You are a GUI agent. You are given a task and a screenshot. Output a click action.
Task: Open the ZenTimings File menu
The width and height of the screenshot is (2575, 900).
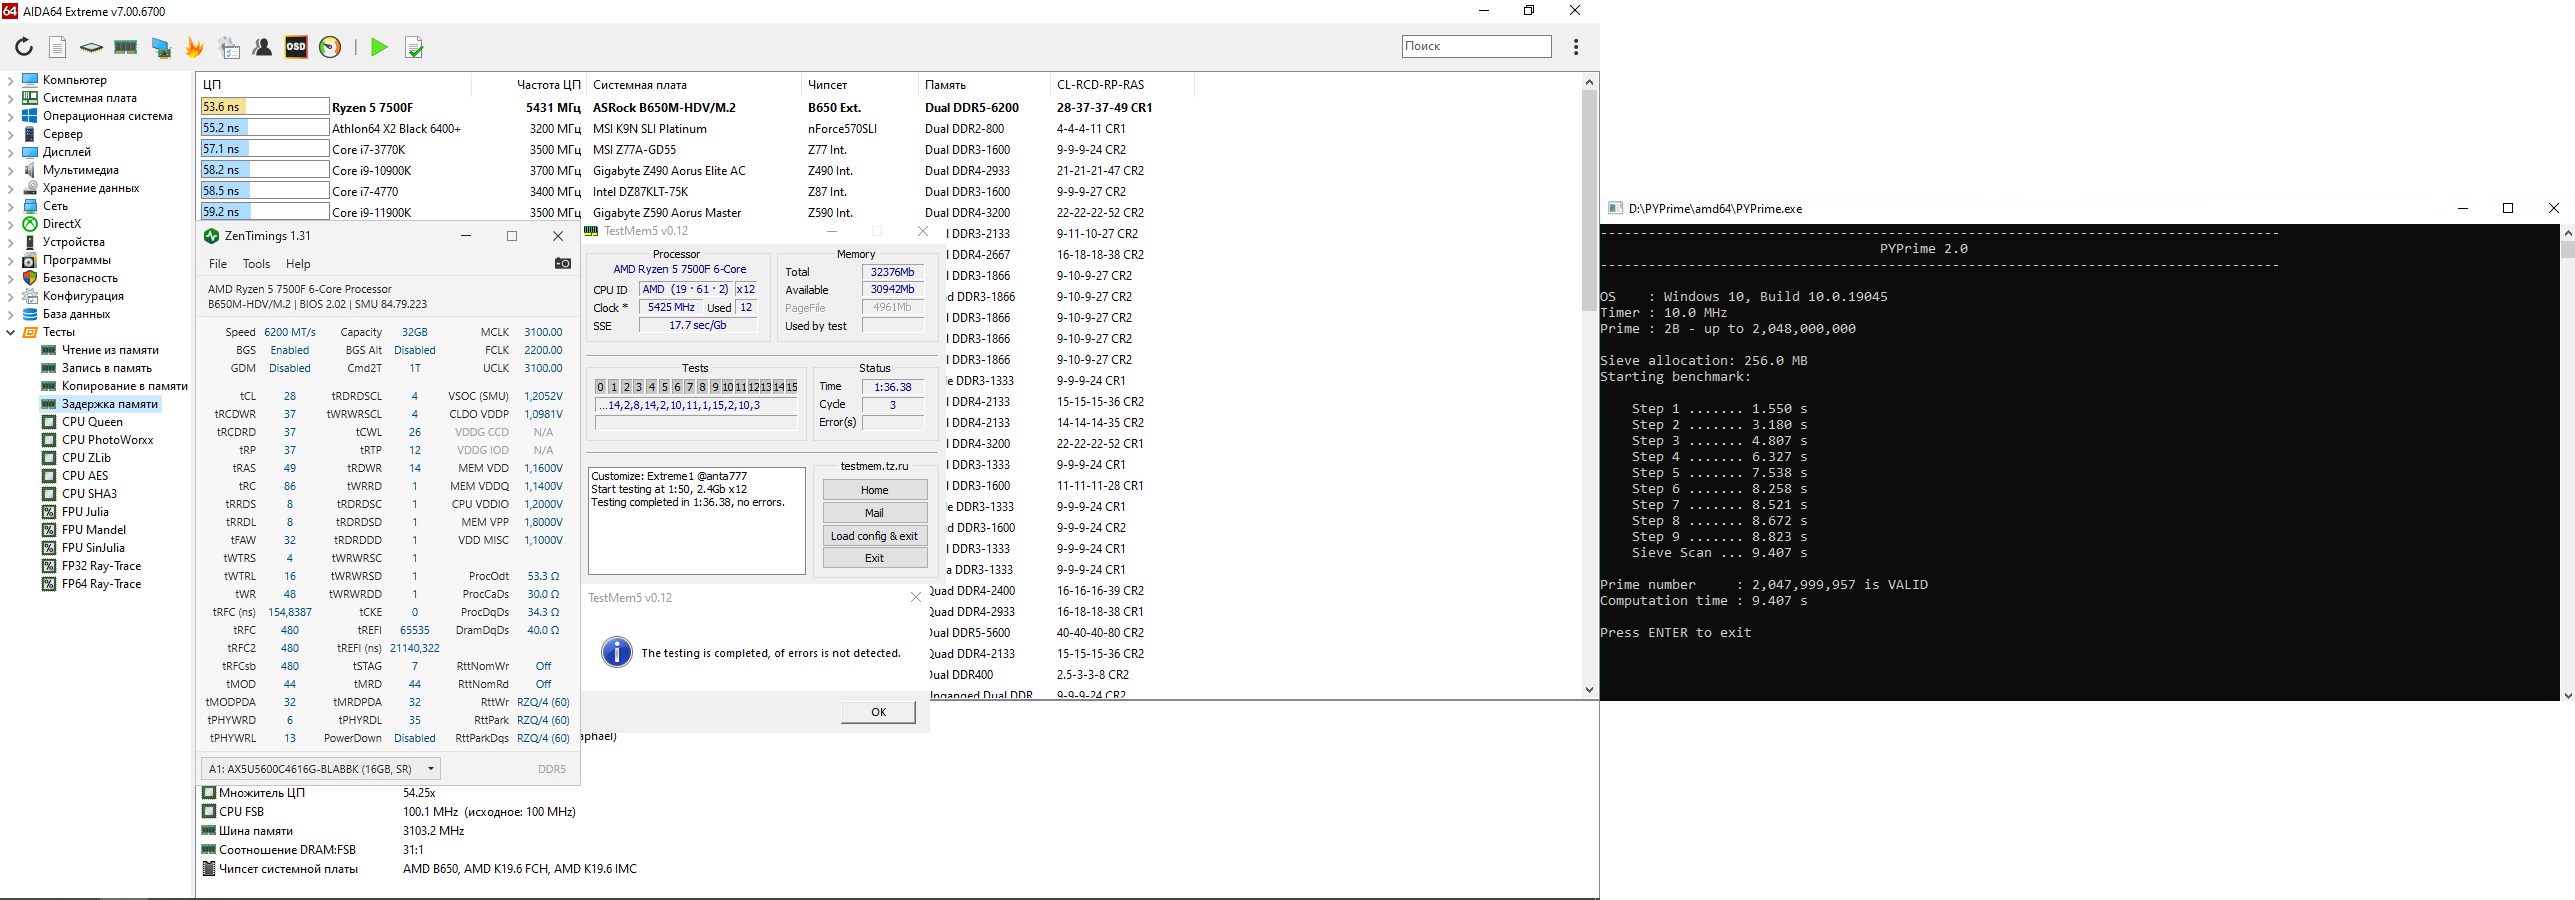(218, 264)
